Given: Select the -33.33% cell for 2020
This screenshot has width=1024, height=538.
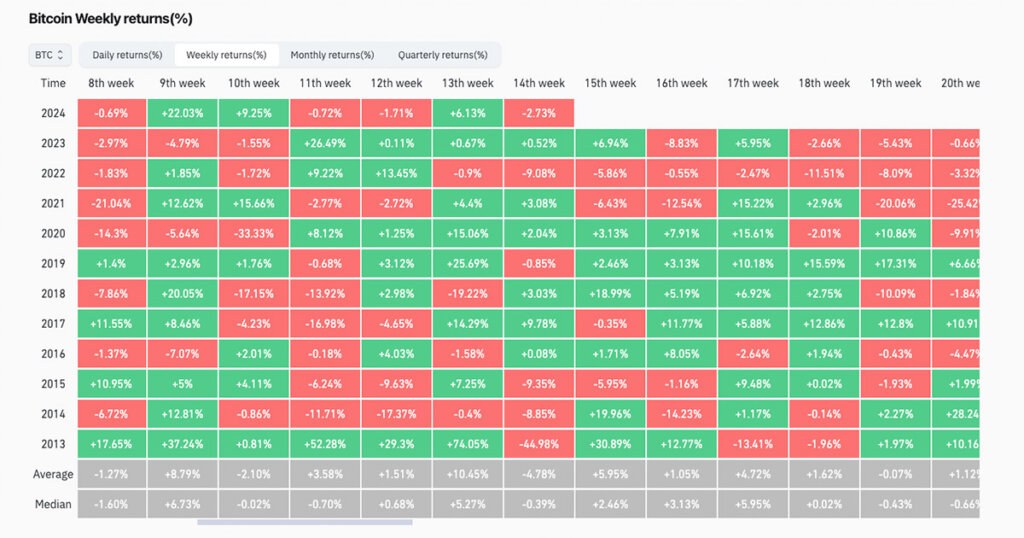Looking at the screenshot, I should pyautogui.click(x=254, y=234).
